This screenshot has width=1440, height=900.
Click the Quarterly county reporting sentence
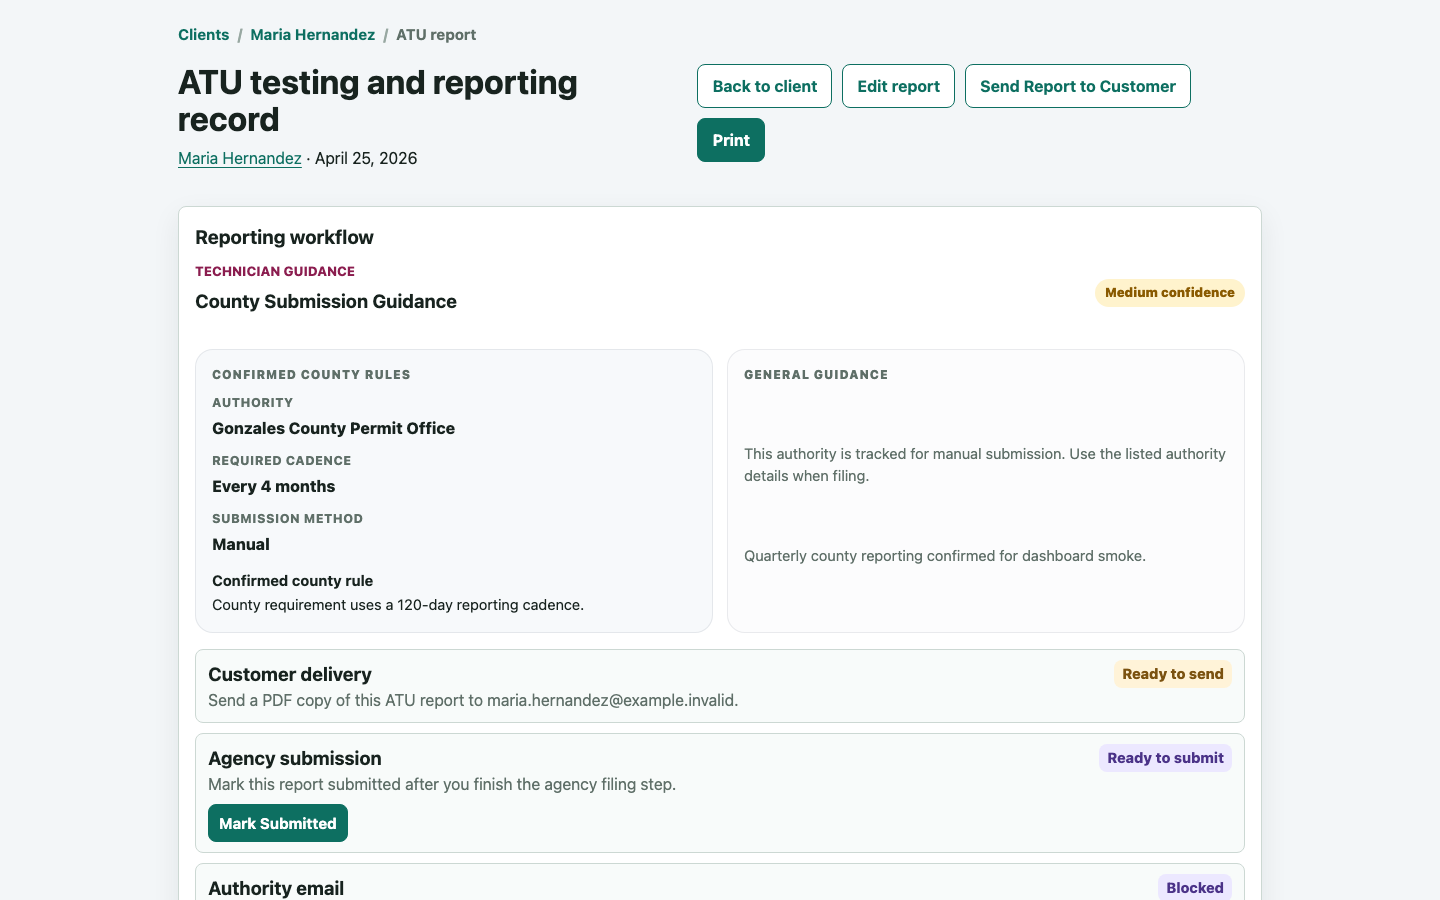(945, 556)
